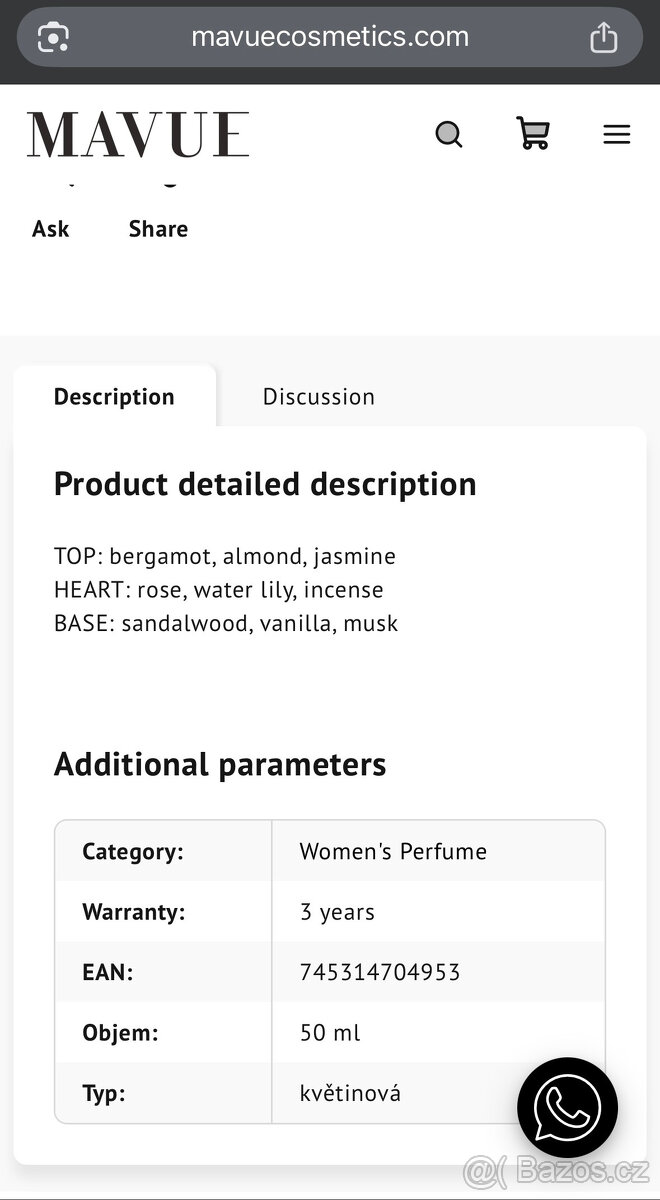This screenshot has height=1200, width=660.
Task: Click the 3 years warranty value
Action: coord(337,912)
